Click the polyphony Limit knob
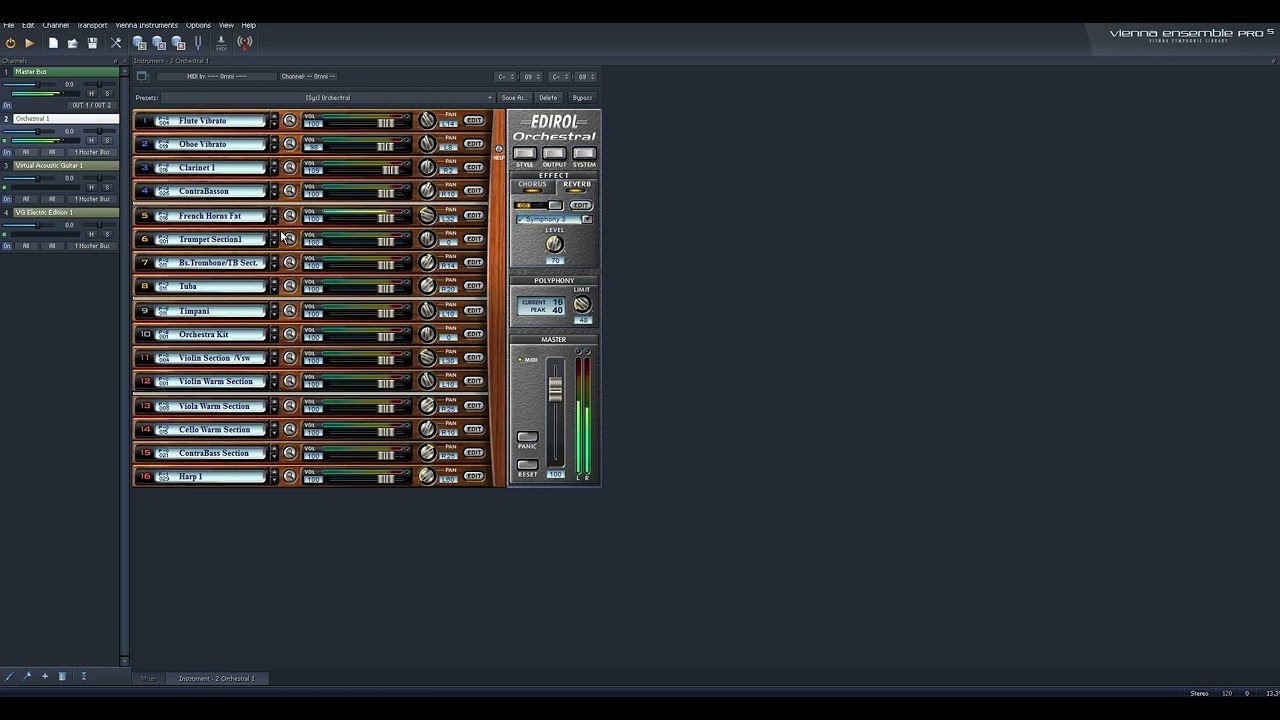The width and height of the screenshot is (1280, 720). pyautogui.click(x=582, y=305)
